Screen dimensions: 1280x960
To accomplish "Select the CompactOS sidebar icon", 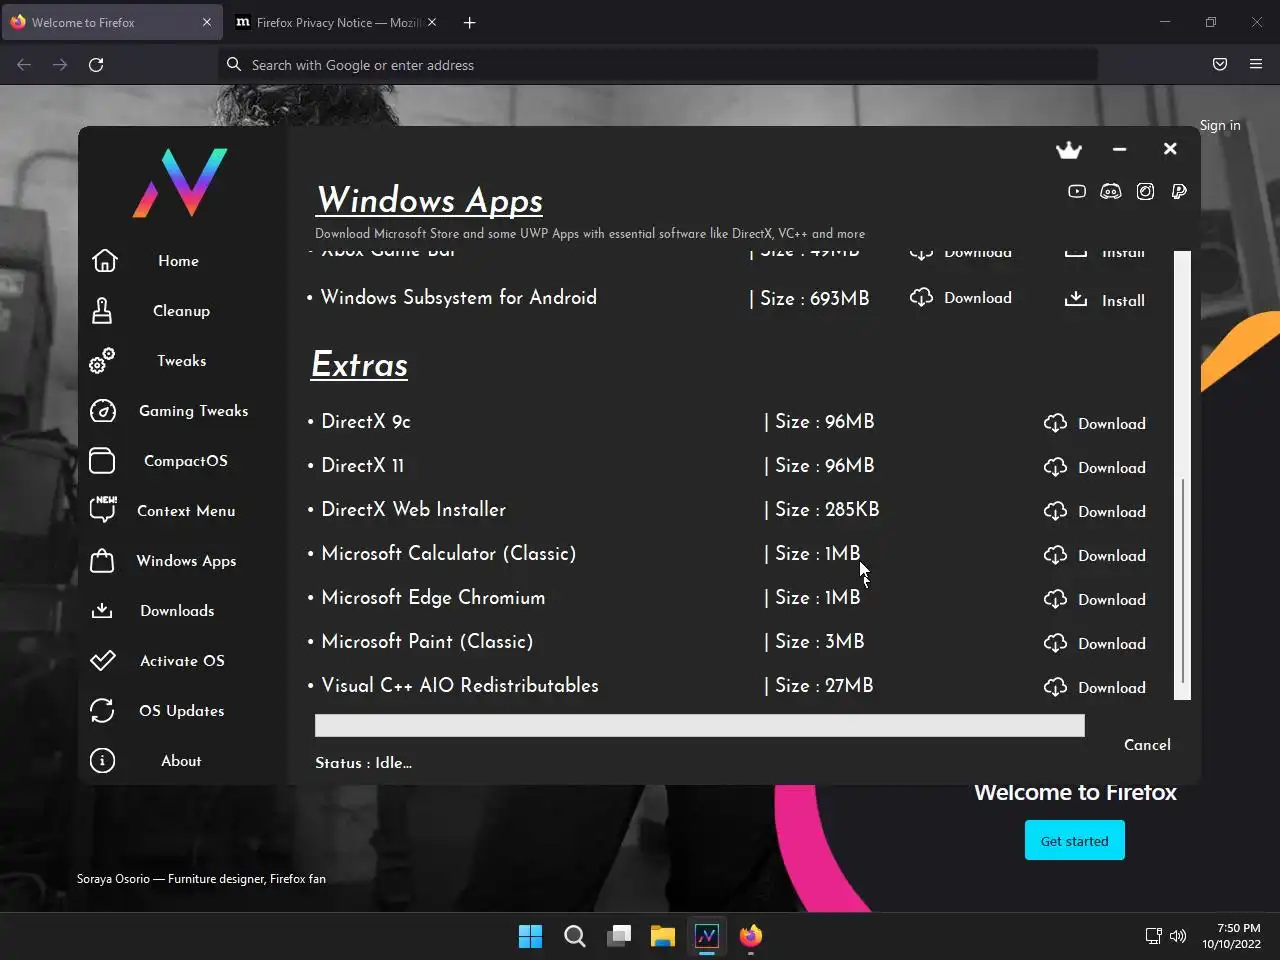I will 102,461.
